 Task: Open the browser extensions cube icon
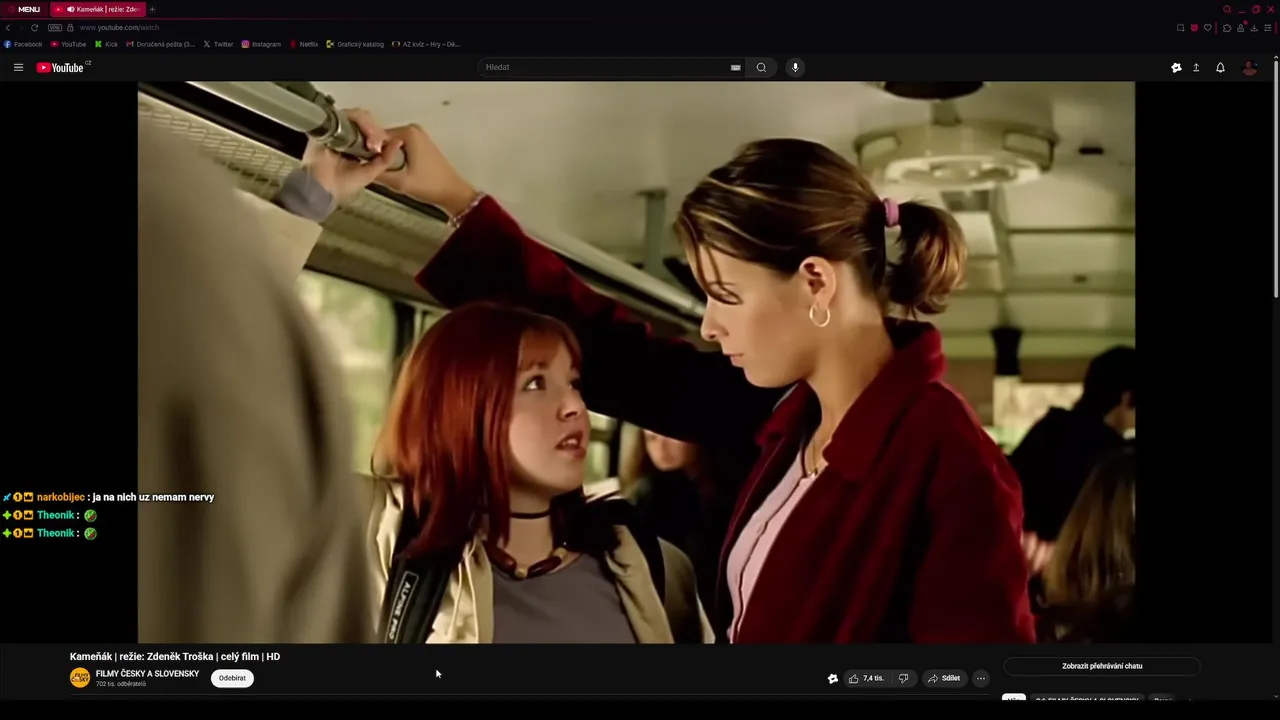point(1227,27)
